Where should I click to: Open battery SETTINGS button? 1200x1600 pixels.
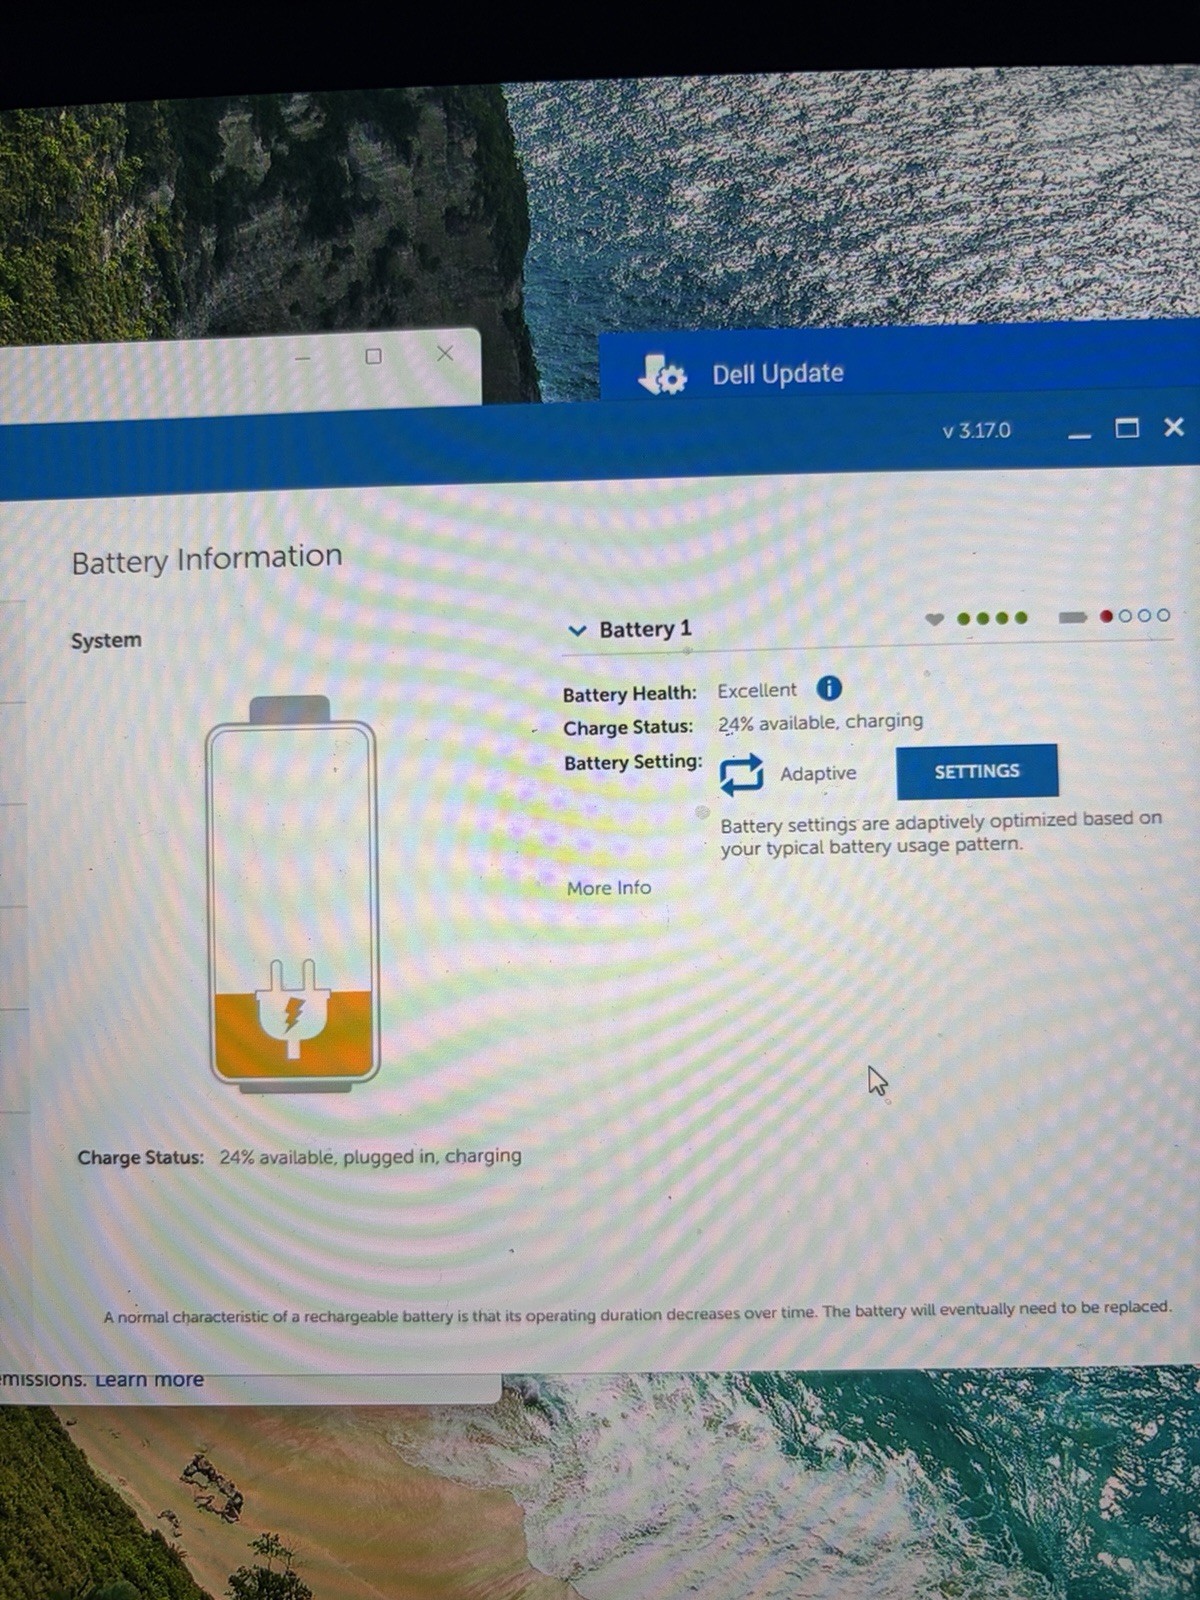977,771
